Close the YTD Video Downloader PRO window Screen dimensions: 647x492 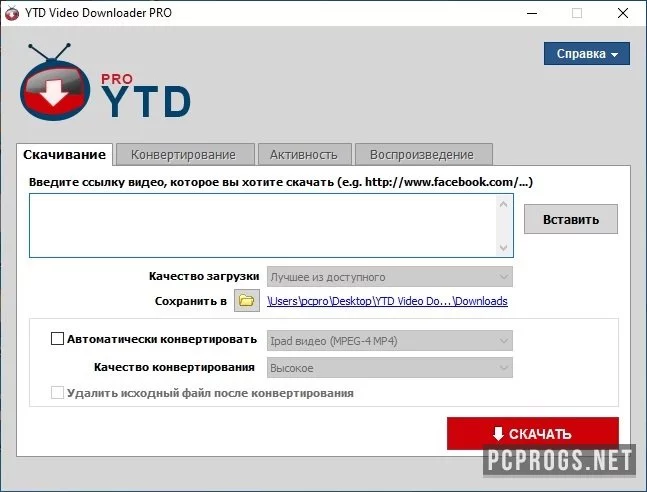[x=623, y=13]
